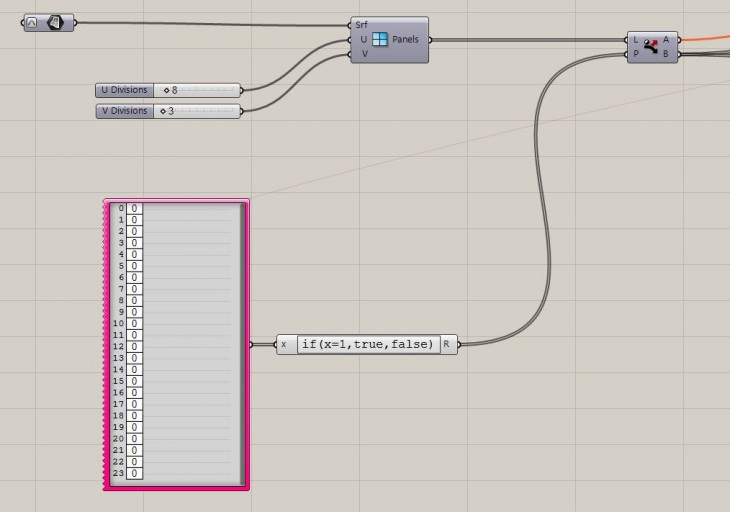Click the U Divisions slider grip
730x512 pixels.
pyautogui.click(x=167, y=90)
